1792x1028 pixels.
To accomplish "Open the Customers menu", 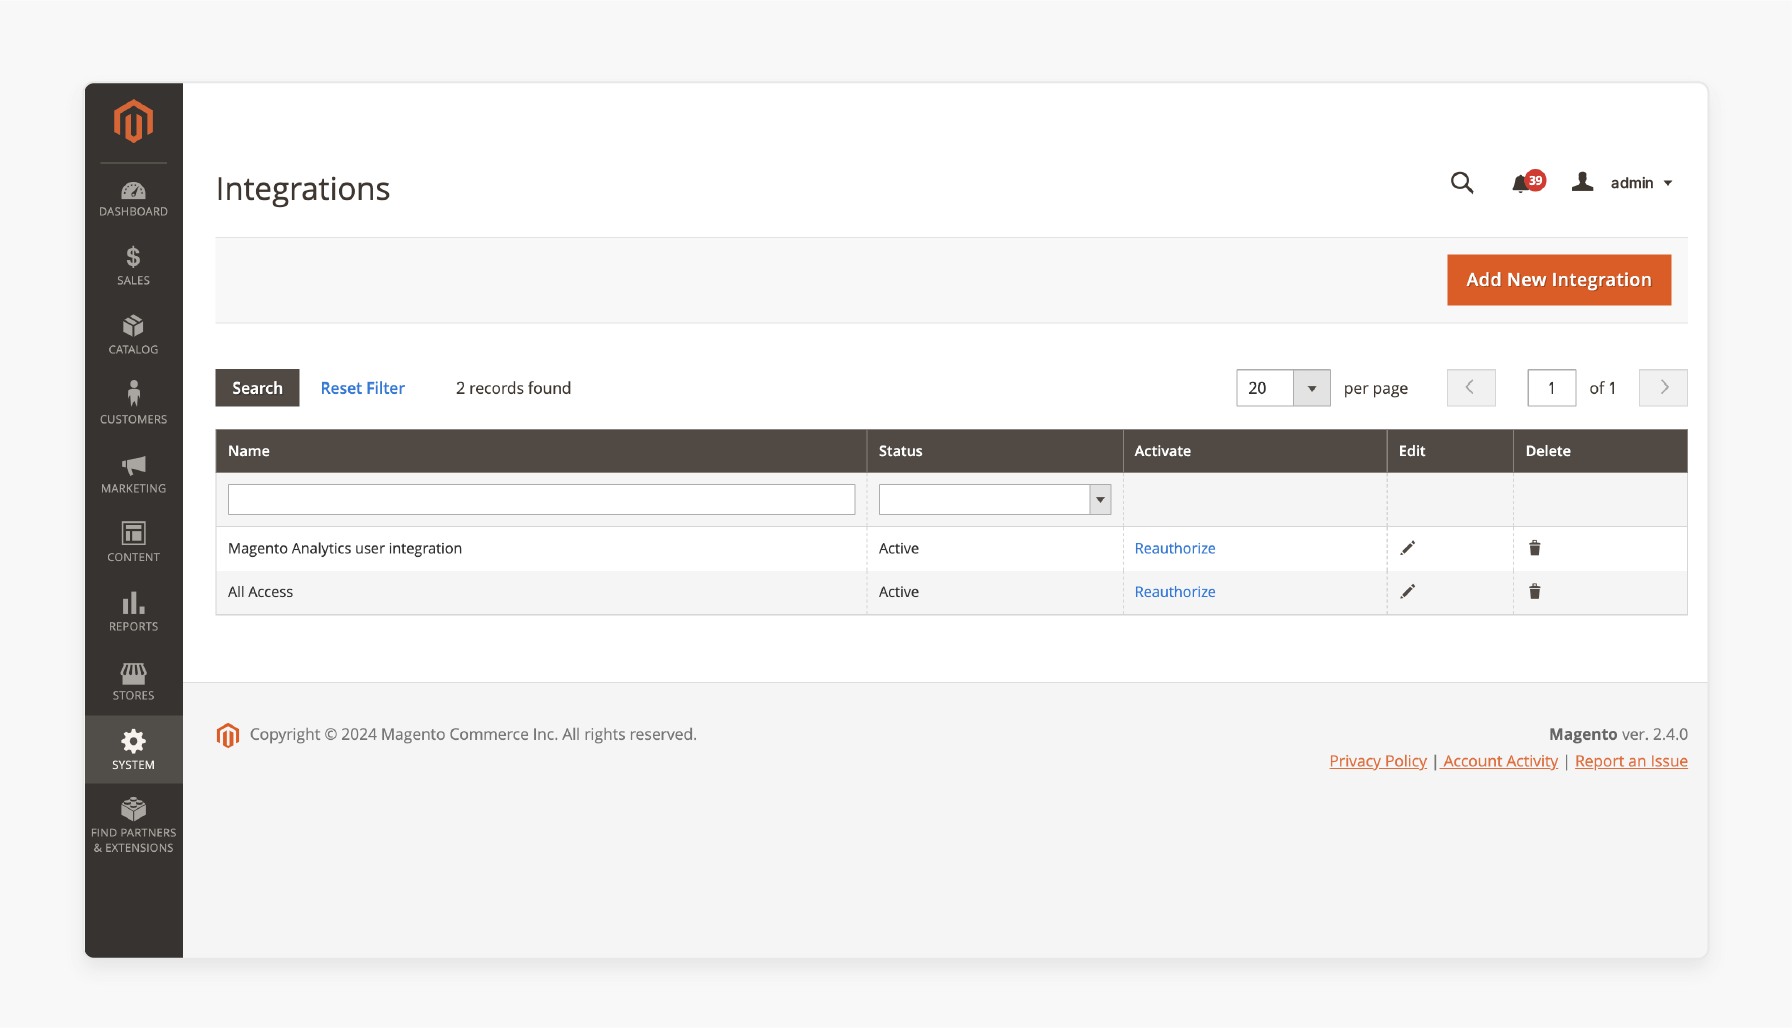I will [133, 404].
